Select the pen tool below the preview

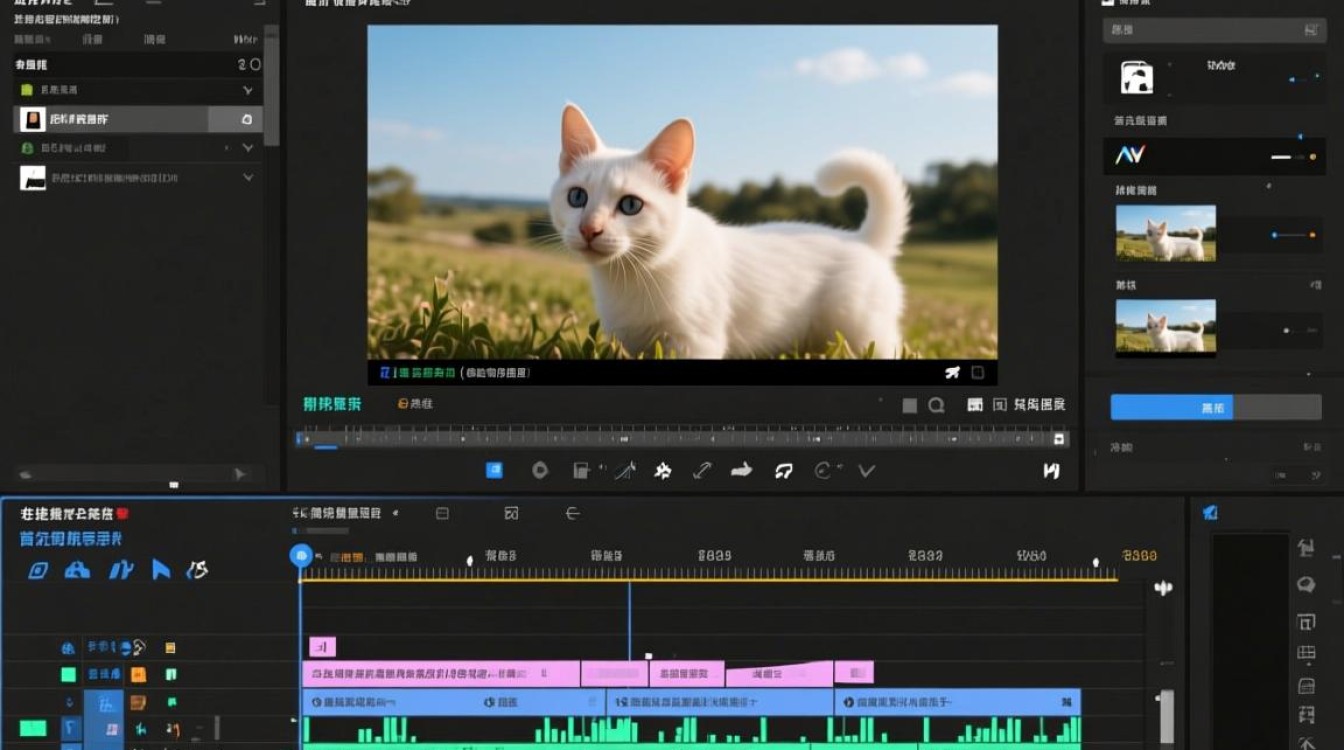[625, 470]
